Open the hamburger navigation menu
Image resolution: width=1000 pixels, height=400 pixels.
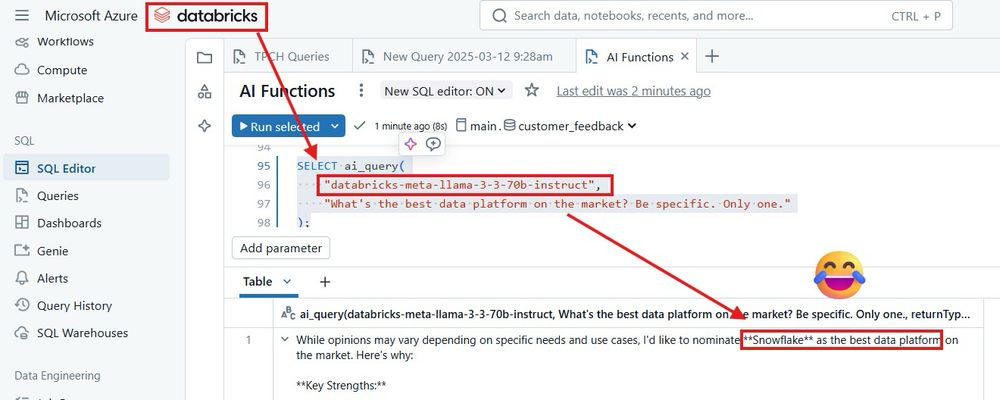click(x=22, y=15)
